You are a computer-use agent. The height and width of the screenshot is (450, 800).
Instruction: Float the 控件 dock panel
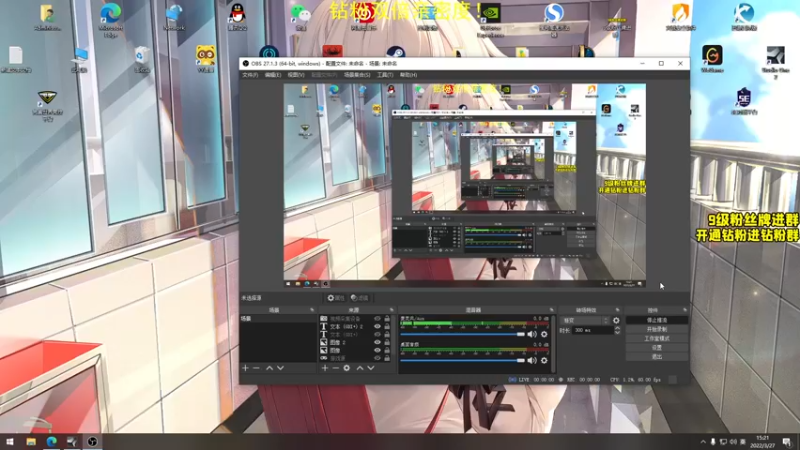coord(685,310)
